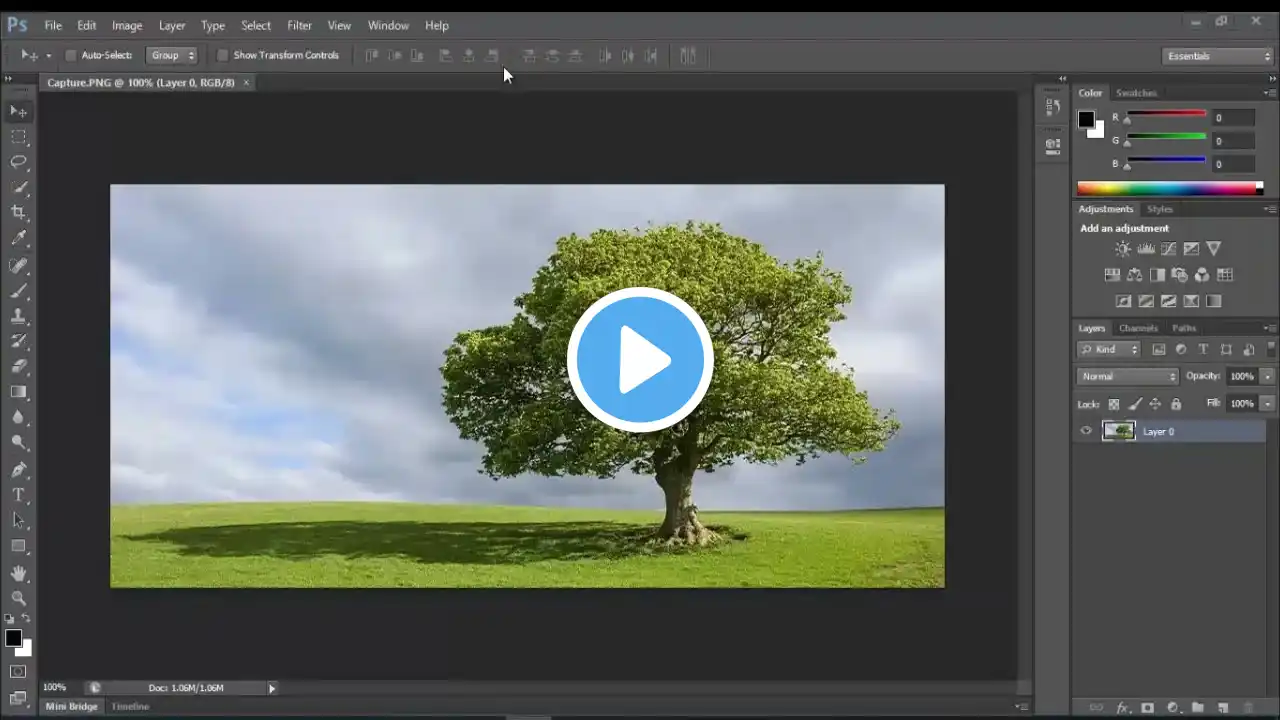Screen dimensions: 1280x720
Task: Enable Show Transform Controls checkbox
Action: [x=222, y=55]
